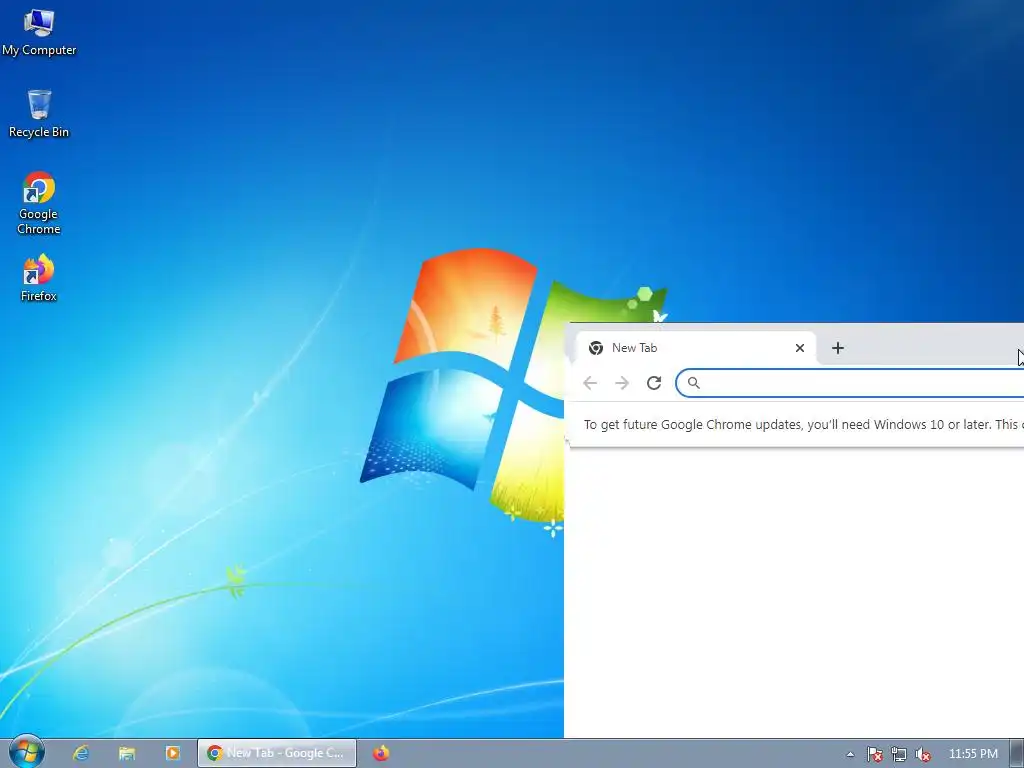Click Chrome's back arrow button

590,383
